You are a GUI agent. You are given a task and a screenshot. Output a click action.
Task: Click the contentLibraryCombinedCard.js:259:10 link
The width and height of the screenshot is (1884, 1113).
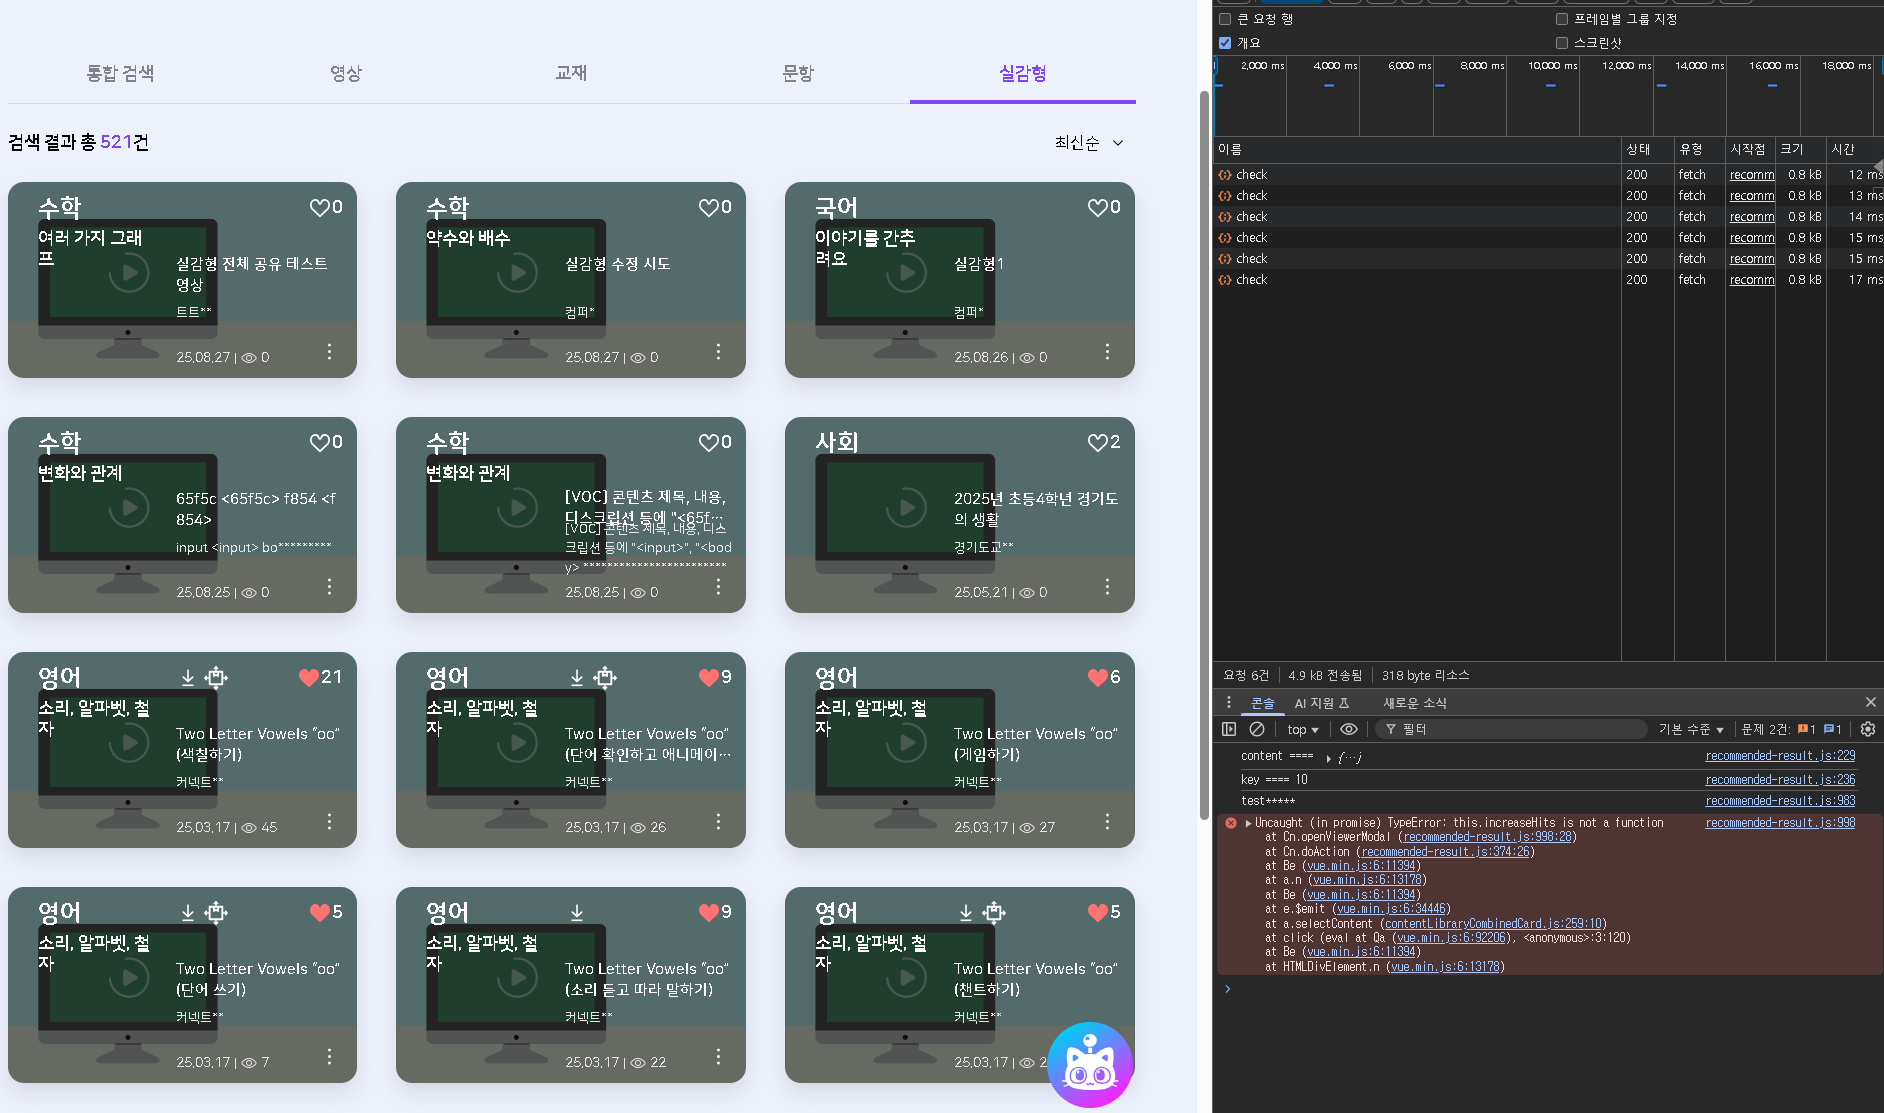pyautogui.click(x=1492, y=923)
